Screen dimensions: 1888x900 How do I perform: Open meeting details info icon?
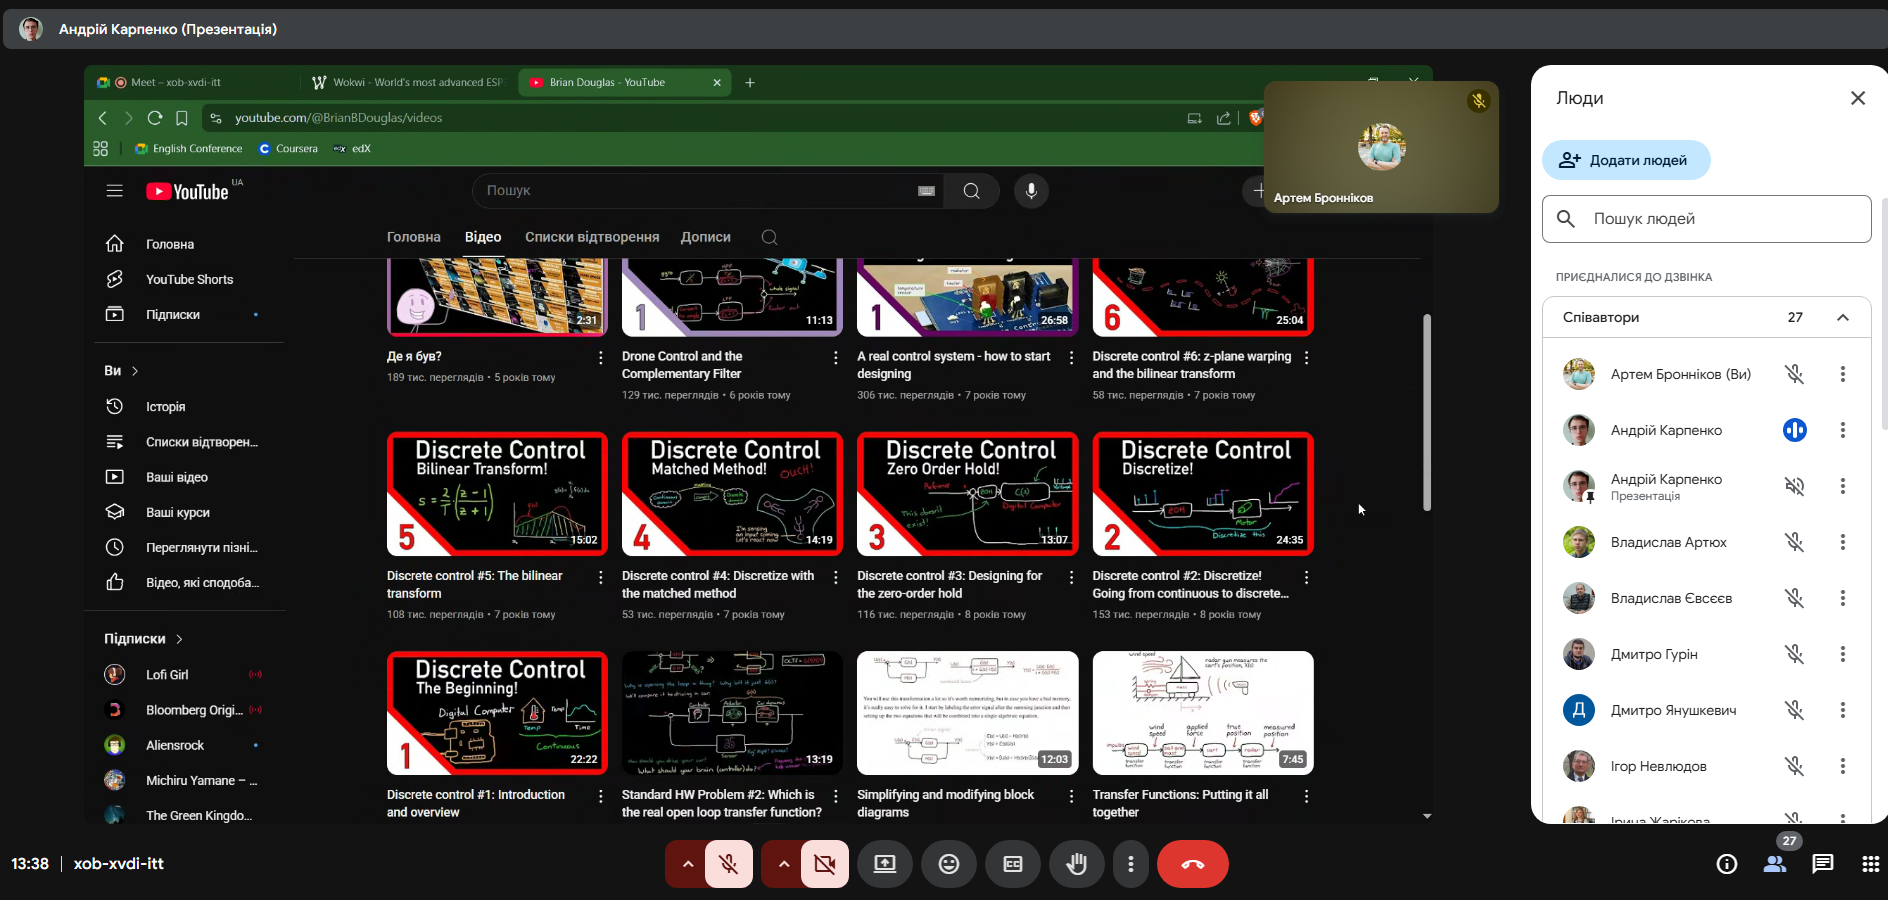coord(1726,864)
